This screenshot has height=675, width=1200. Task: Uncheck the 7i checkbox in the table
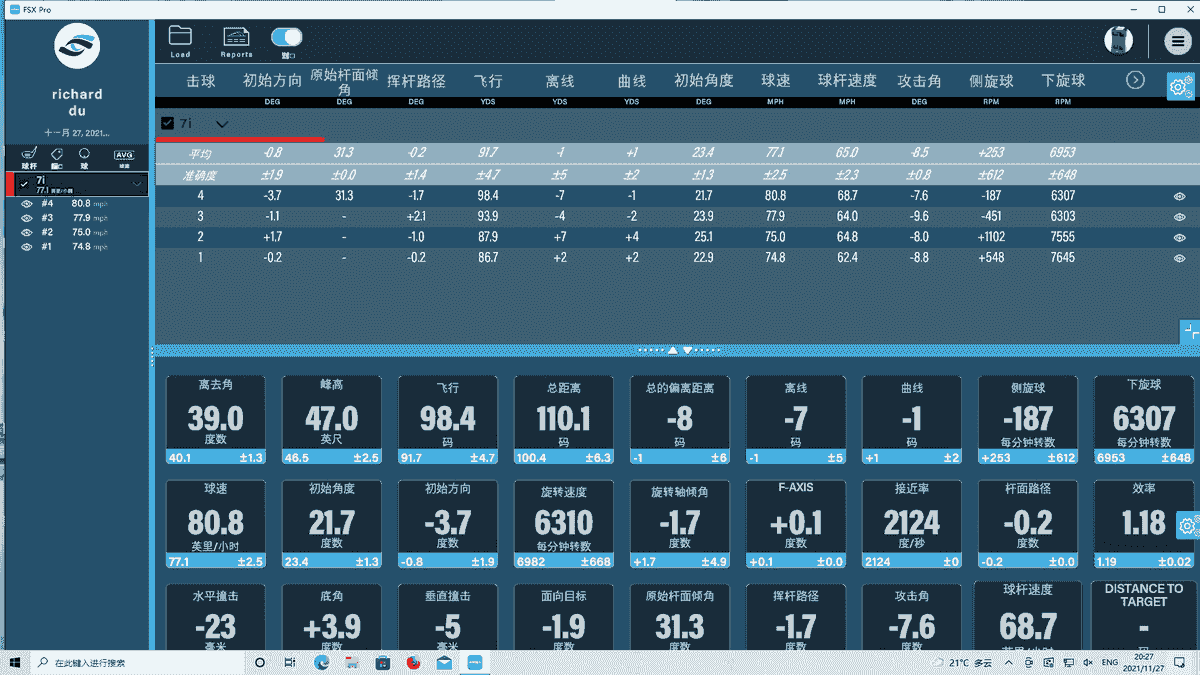tap(167, 123)
